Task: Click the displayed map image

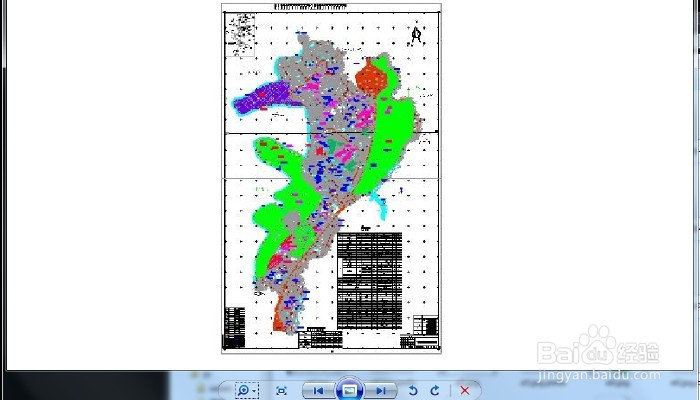Action: [x=332, y=179]
